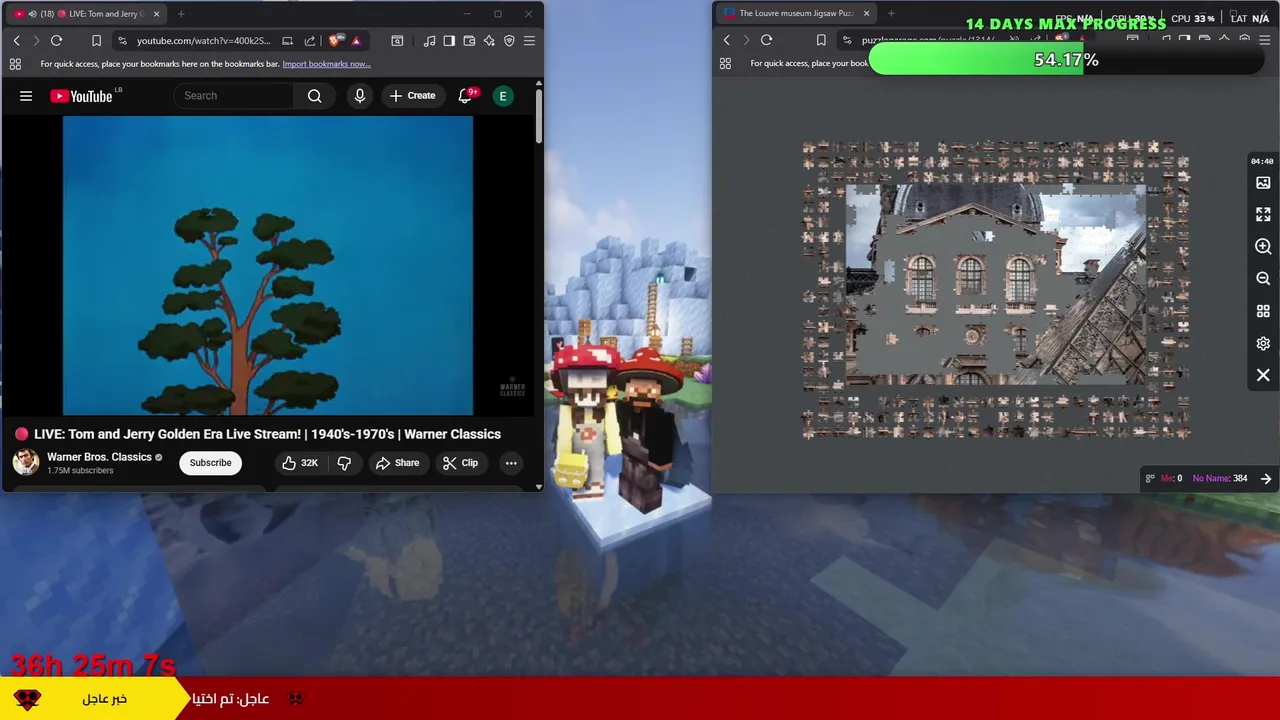Open Warner Bros. Classics channel name
This screenshot has height=720, width=1280.
coord(99,457)
